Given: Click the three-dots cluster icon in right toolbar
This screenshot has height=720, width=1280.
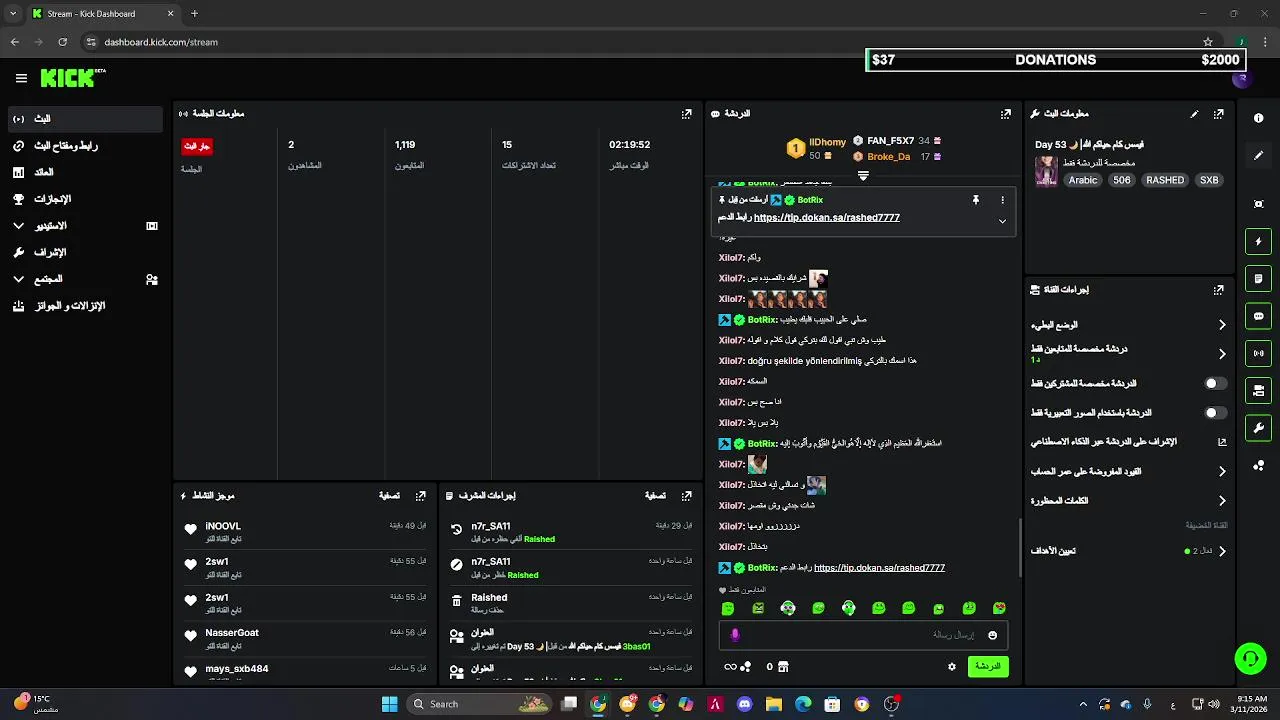Looking at the screenshot, I should (x=1258, y=466).
